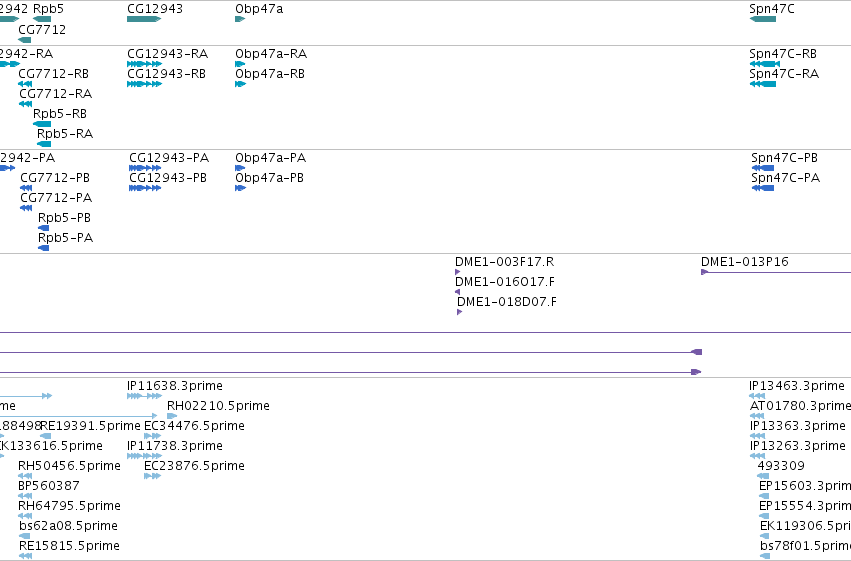Select BAC end DME1-016O17.F

click(x=458, y=292)
